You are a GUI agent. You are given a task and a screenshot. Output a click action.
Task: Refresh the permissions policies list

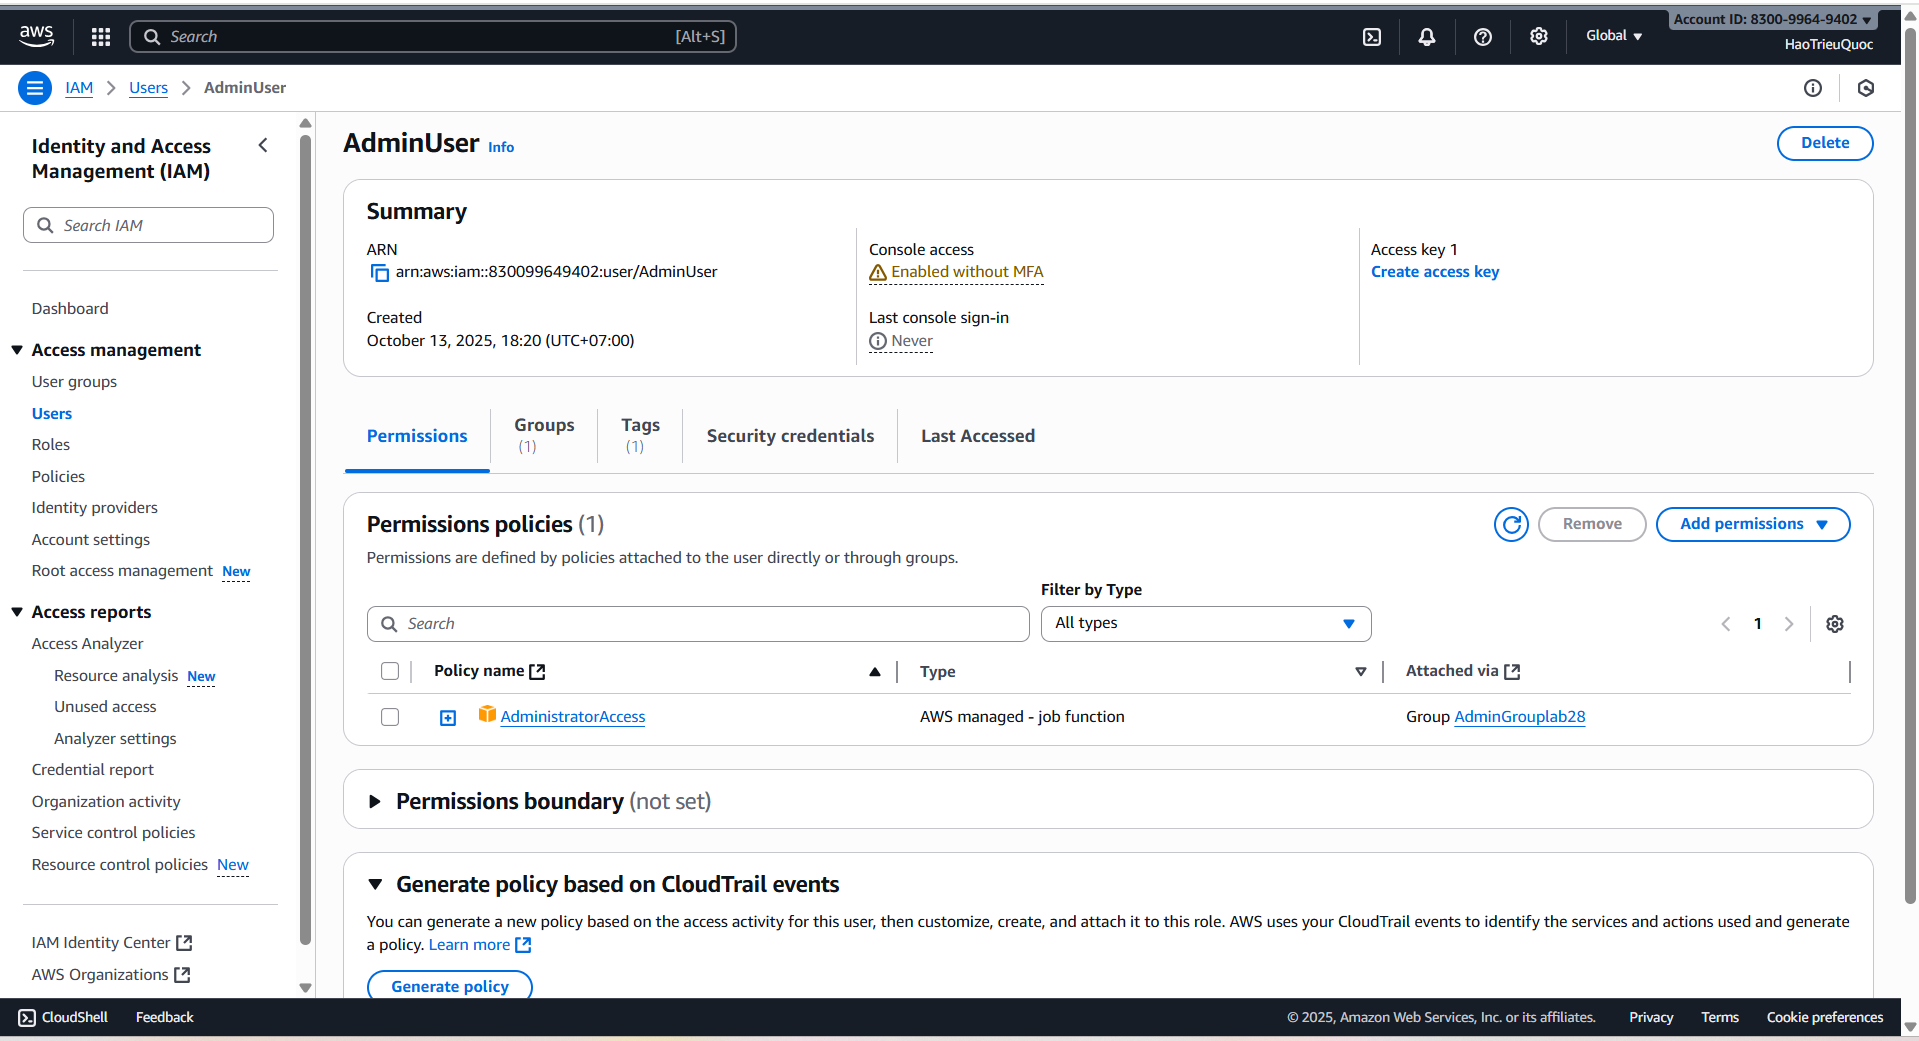[1511, 524]
